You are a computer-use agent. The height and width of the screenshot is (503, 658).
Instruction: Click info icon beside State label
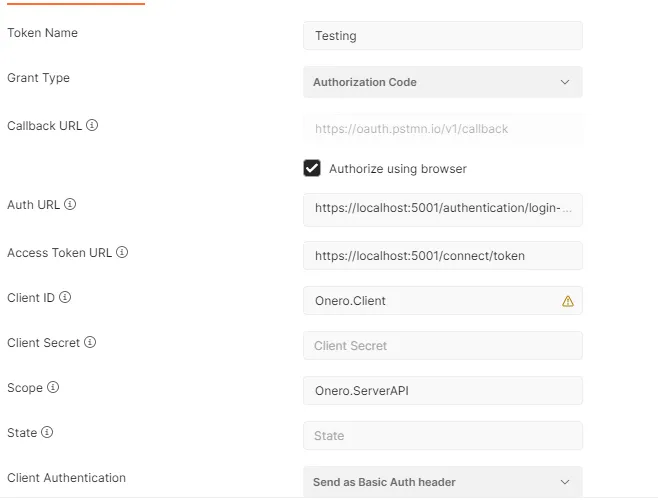click(47, 433)
